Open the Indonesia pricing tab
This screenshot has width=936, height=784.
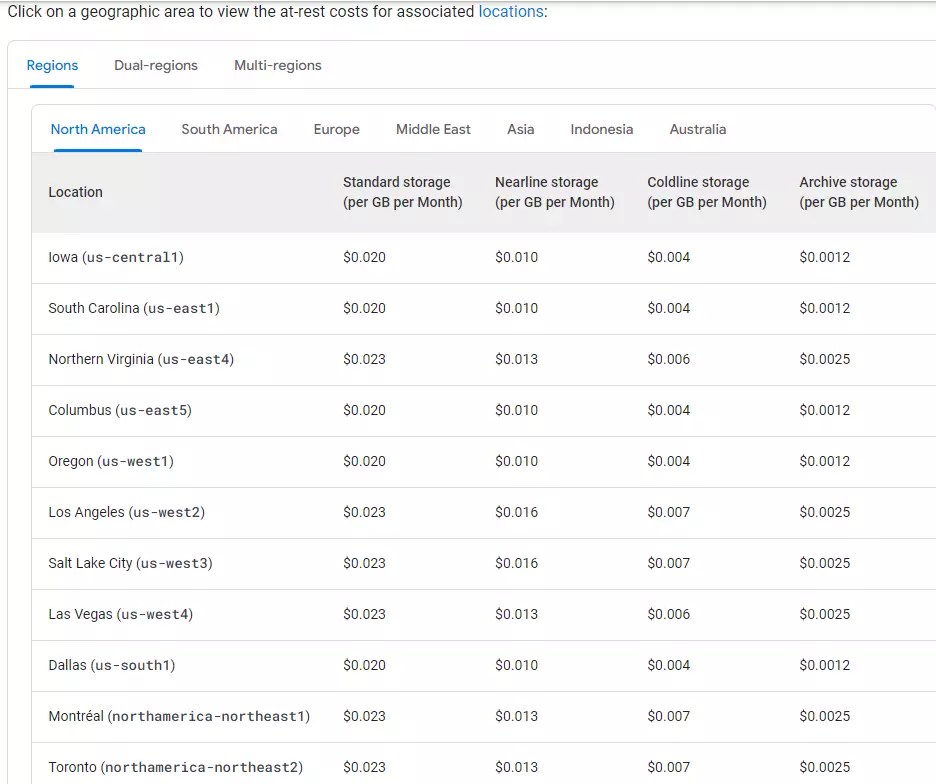coord(601,129)
